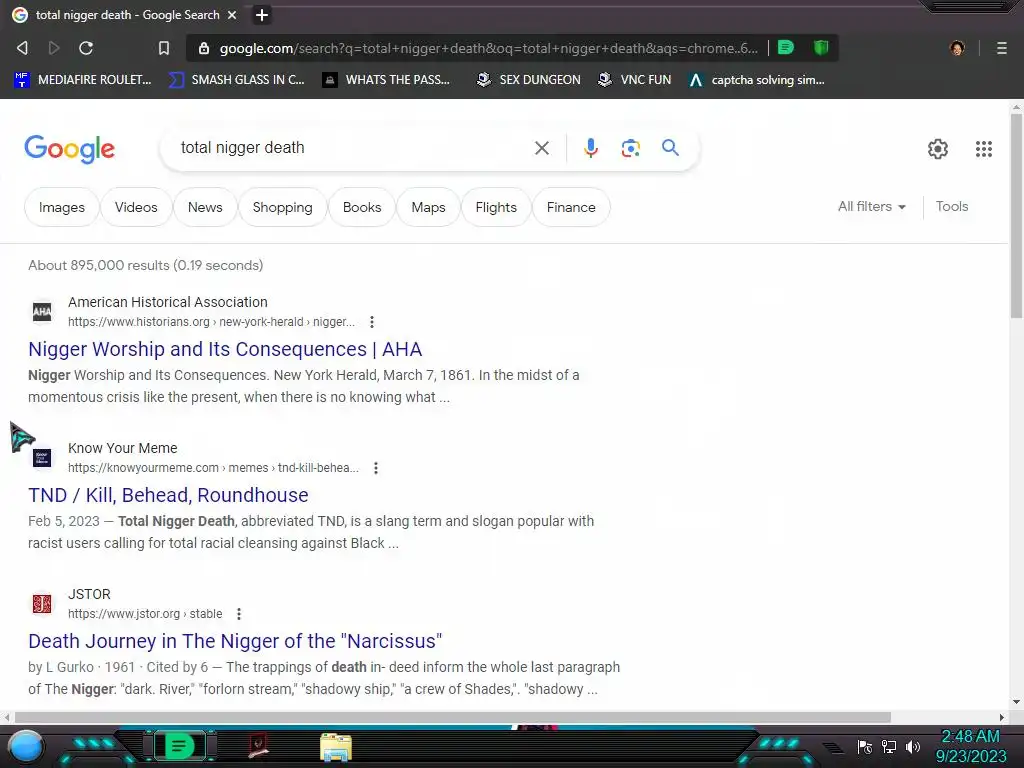This screenshot has height=768, width=1024.
Task: Open File Explorer from the taskbar
Action: point(336,747)
